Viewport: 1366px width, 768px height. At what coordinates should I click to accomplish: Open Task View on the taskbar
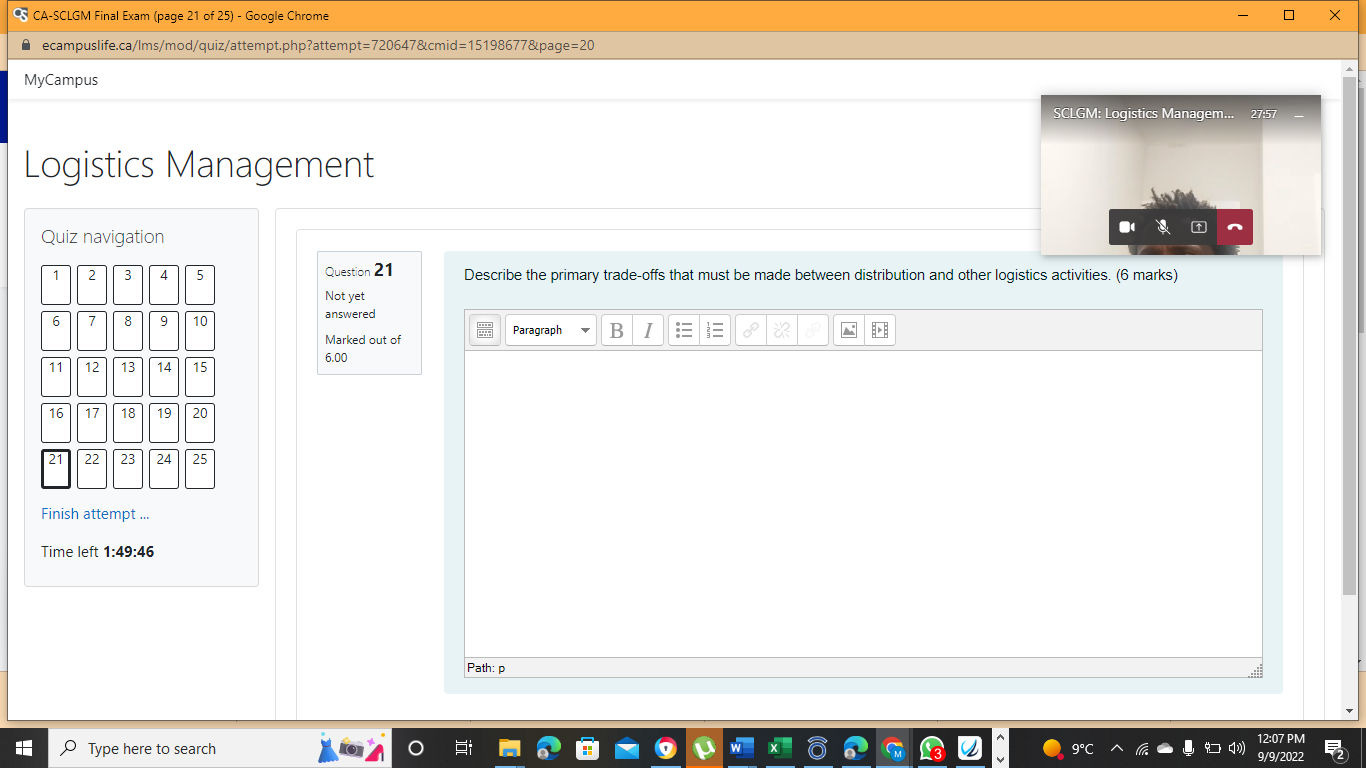pos(463,748)
